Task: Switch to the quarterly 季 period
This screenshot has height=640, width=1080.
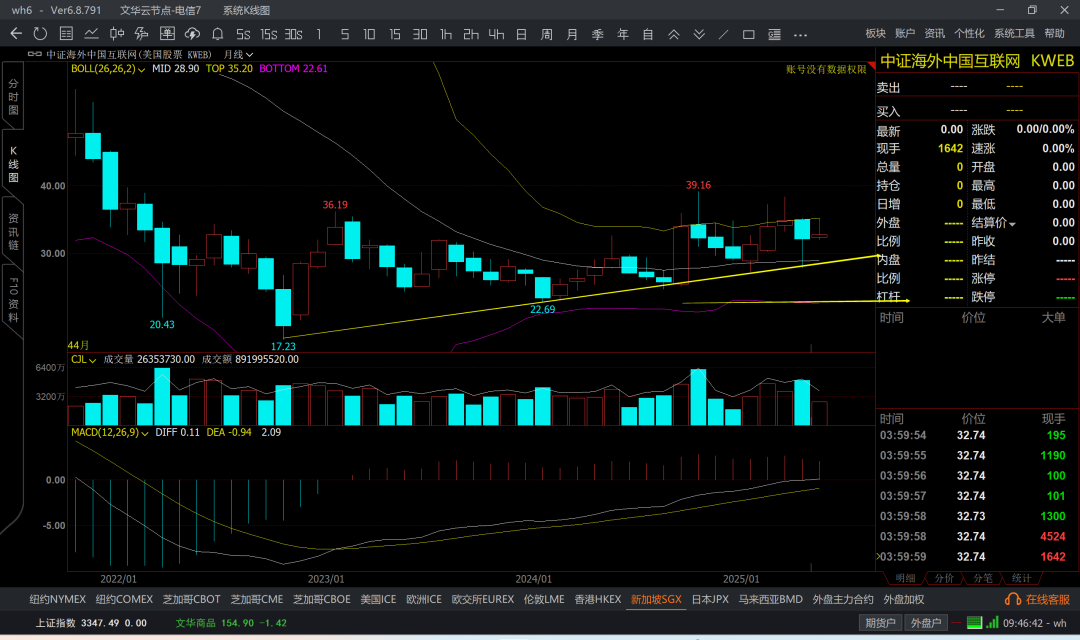Action: click(x=597, y=34)
